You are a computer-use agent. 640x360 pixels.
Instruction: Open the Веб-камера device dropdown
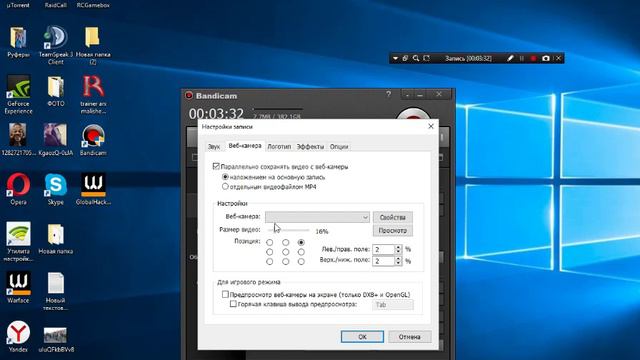(x=317, y=217)
